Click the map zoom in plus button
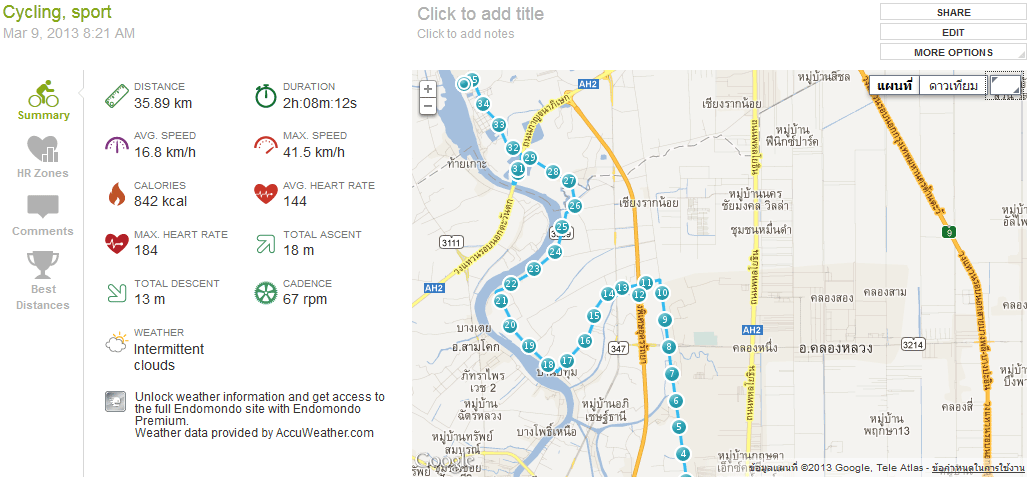The image size is (1031, 497). 428,89
